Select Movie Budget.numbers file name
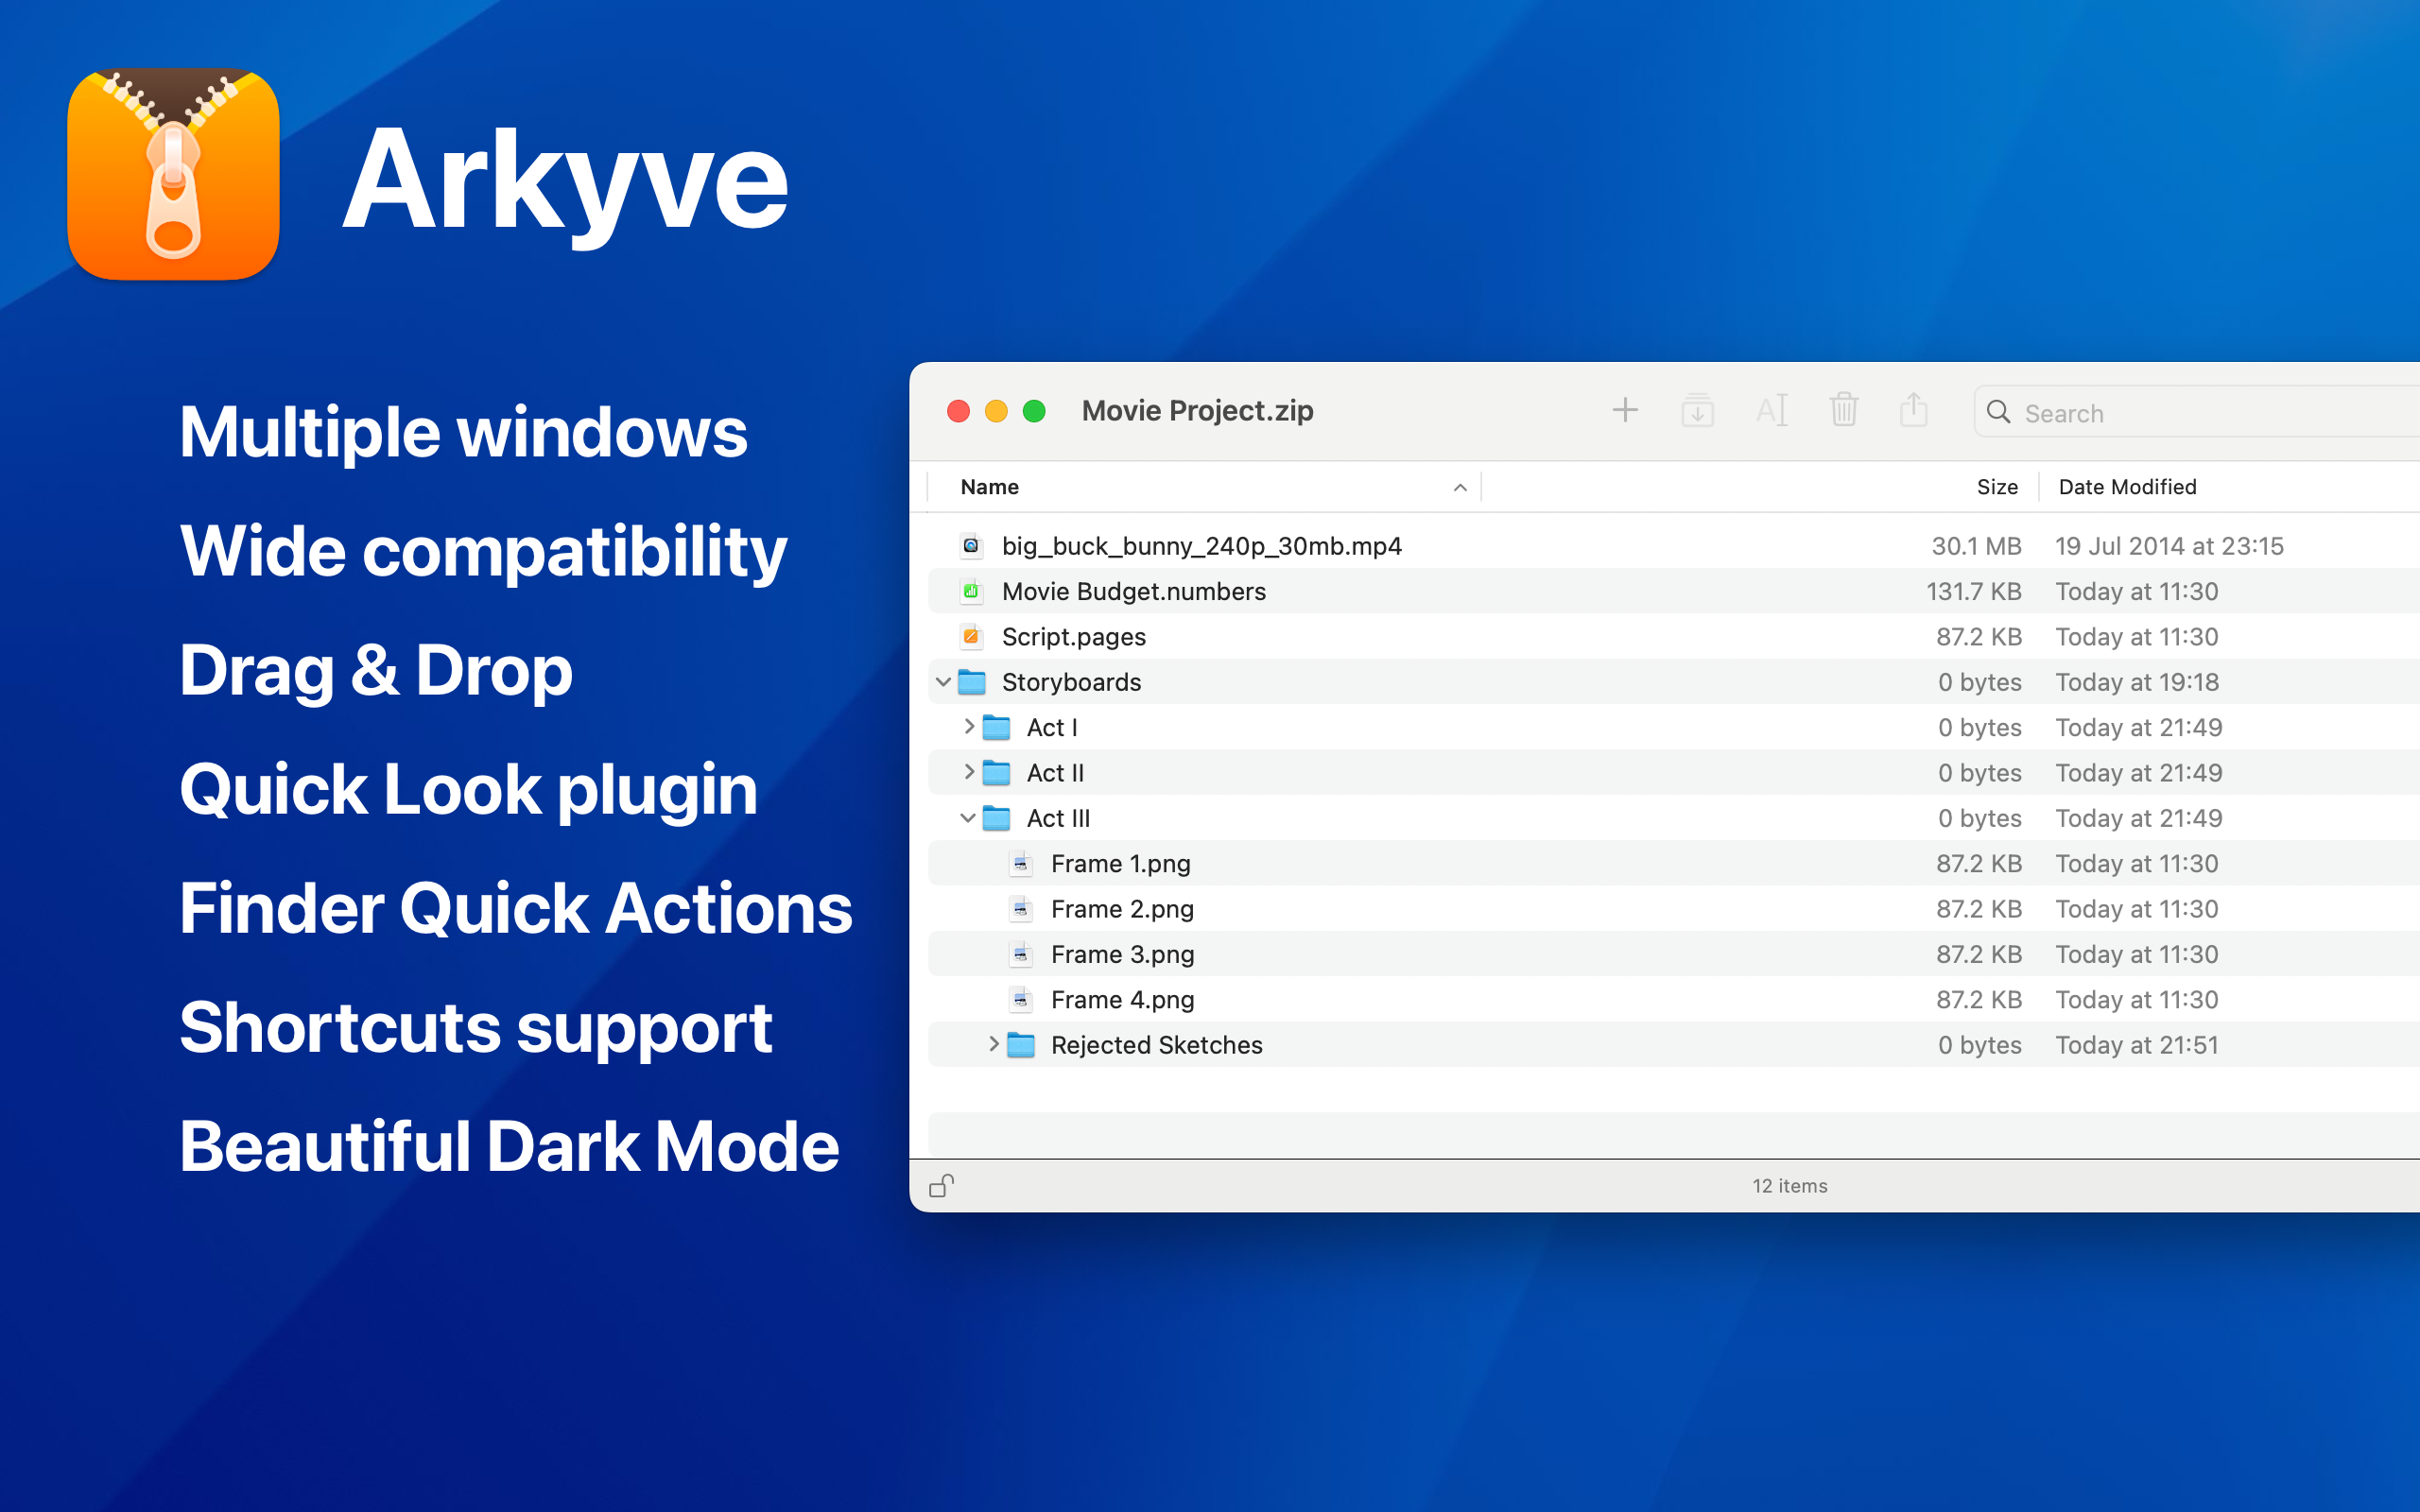 pos(1133,591)
